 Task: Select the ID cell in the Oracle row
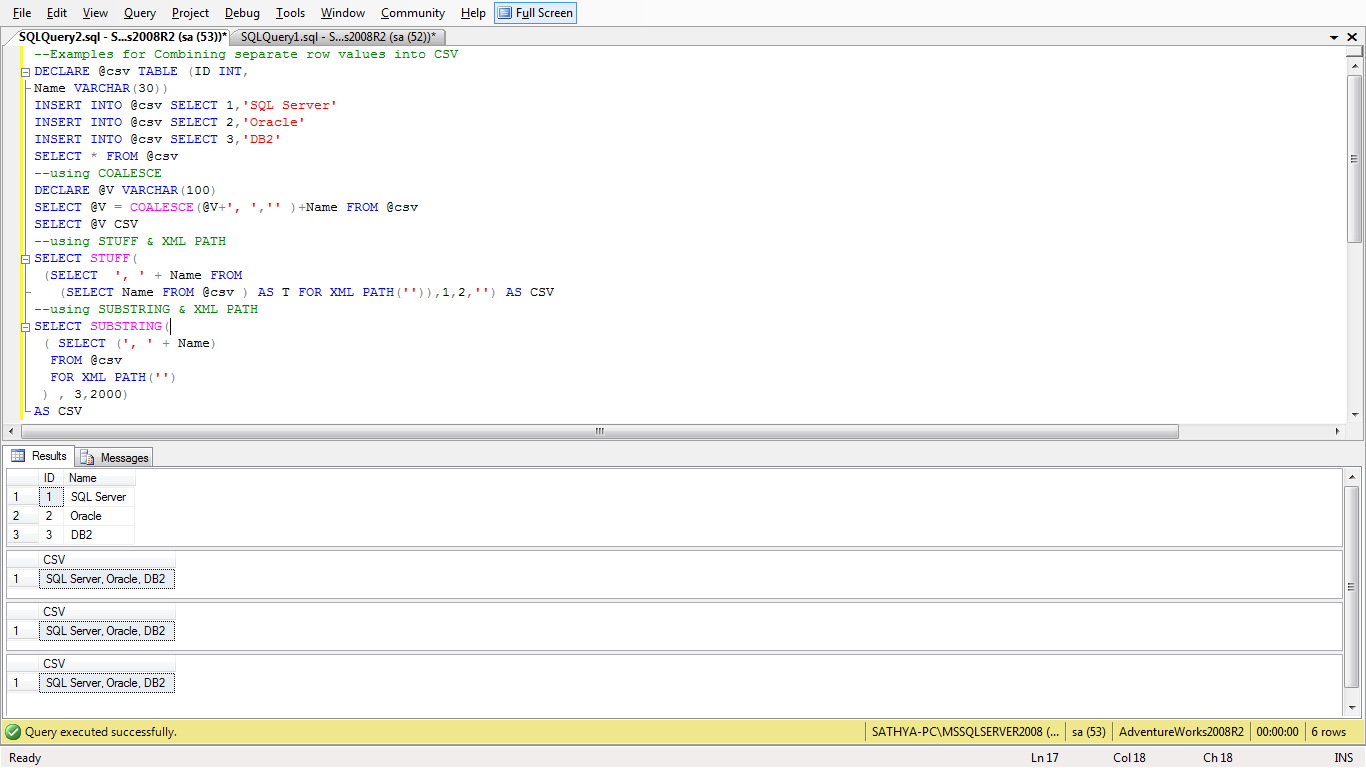[50, 516]
